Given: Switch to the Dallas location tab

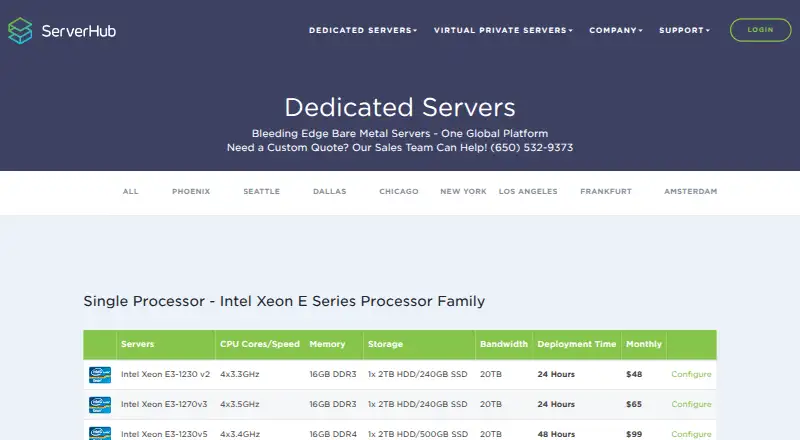Looking at the screenshot, I should coord(330,191).
